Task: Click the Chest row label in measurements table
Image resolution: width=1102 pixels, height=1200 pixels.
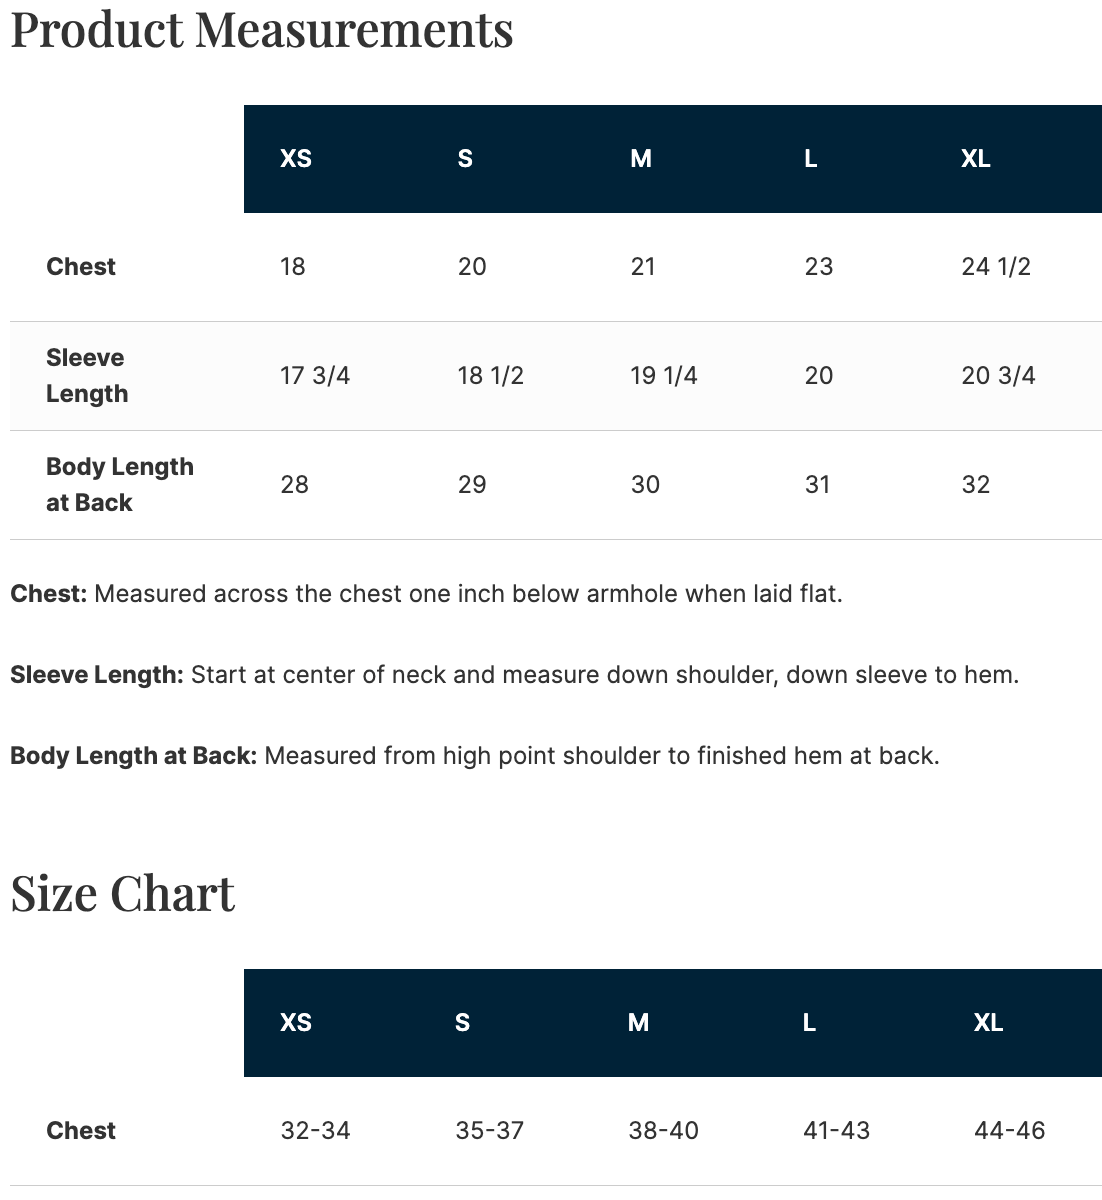Action: coord(81,267)
